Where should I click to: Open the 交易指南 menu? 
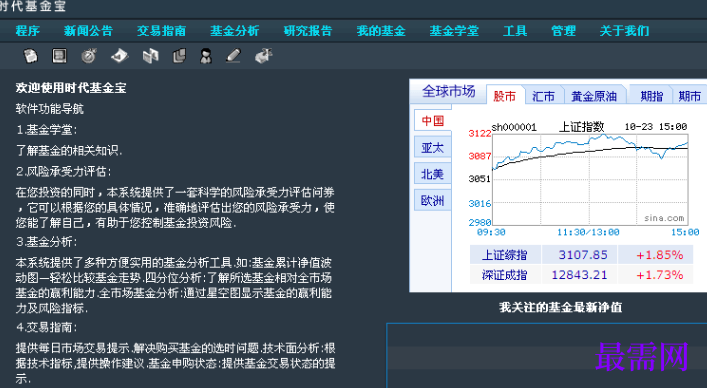[161, 31]
